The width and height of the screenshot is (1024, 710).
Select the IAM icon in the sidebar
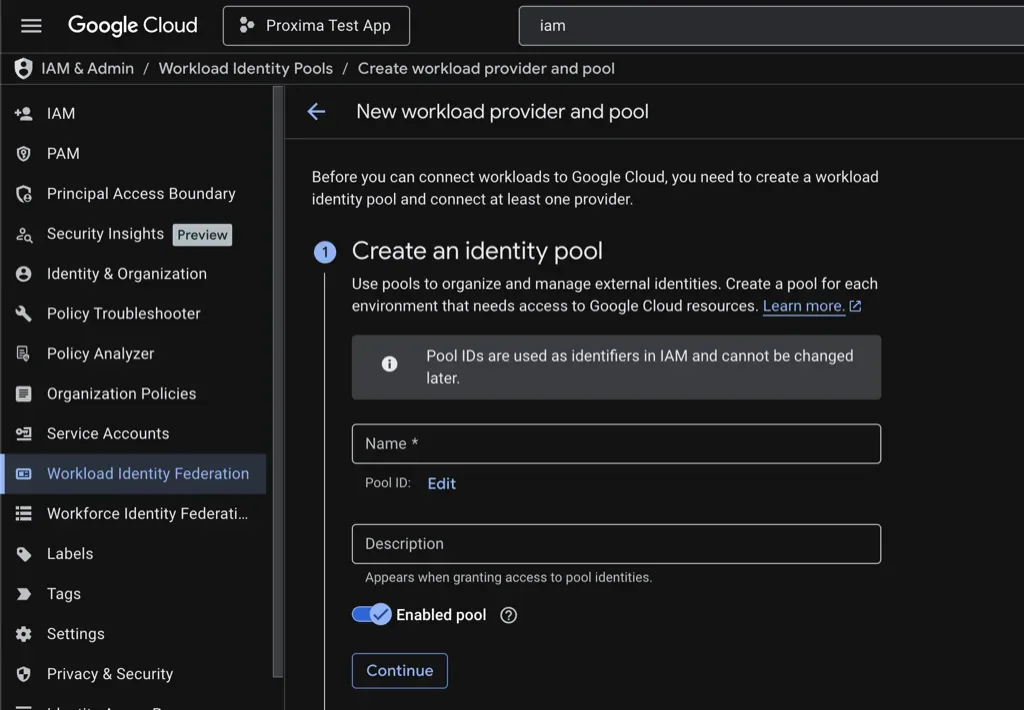click(x=21, y=113)
